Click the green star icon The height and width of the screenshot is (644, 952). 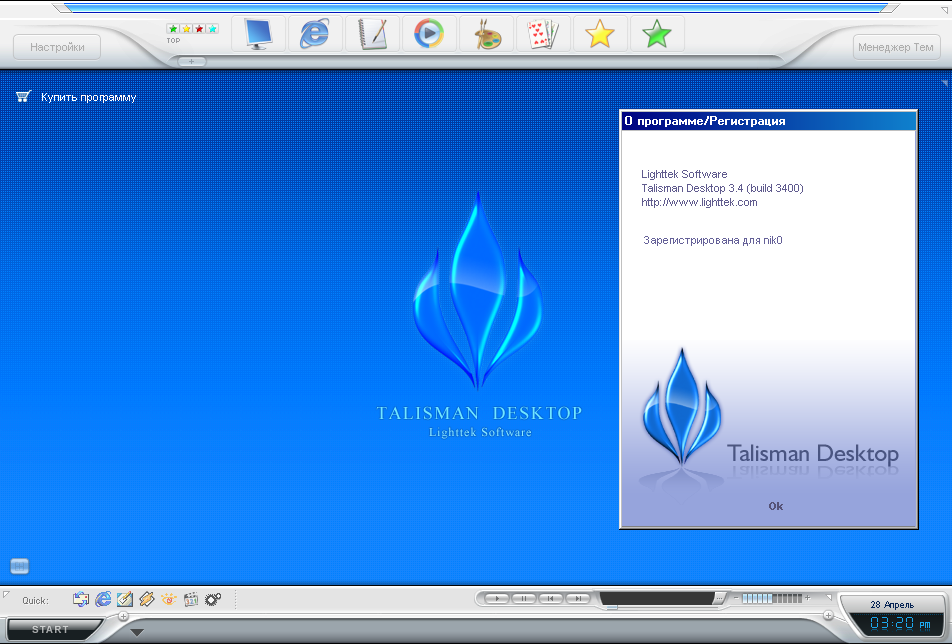click(x=657, y=34)
